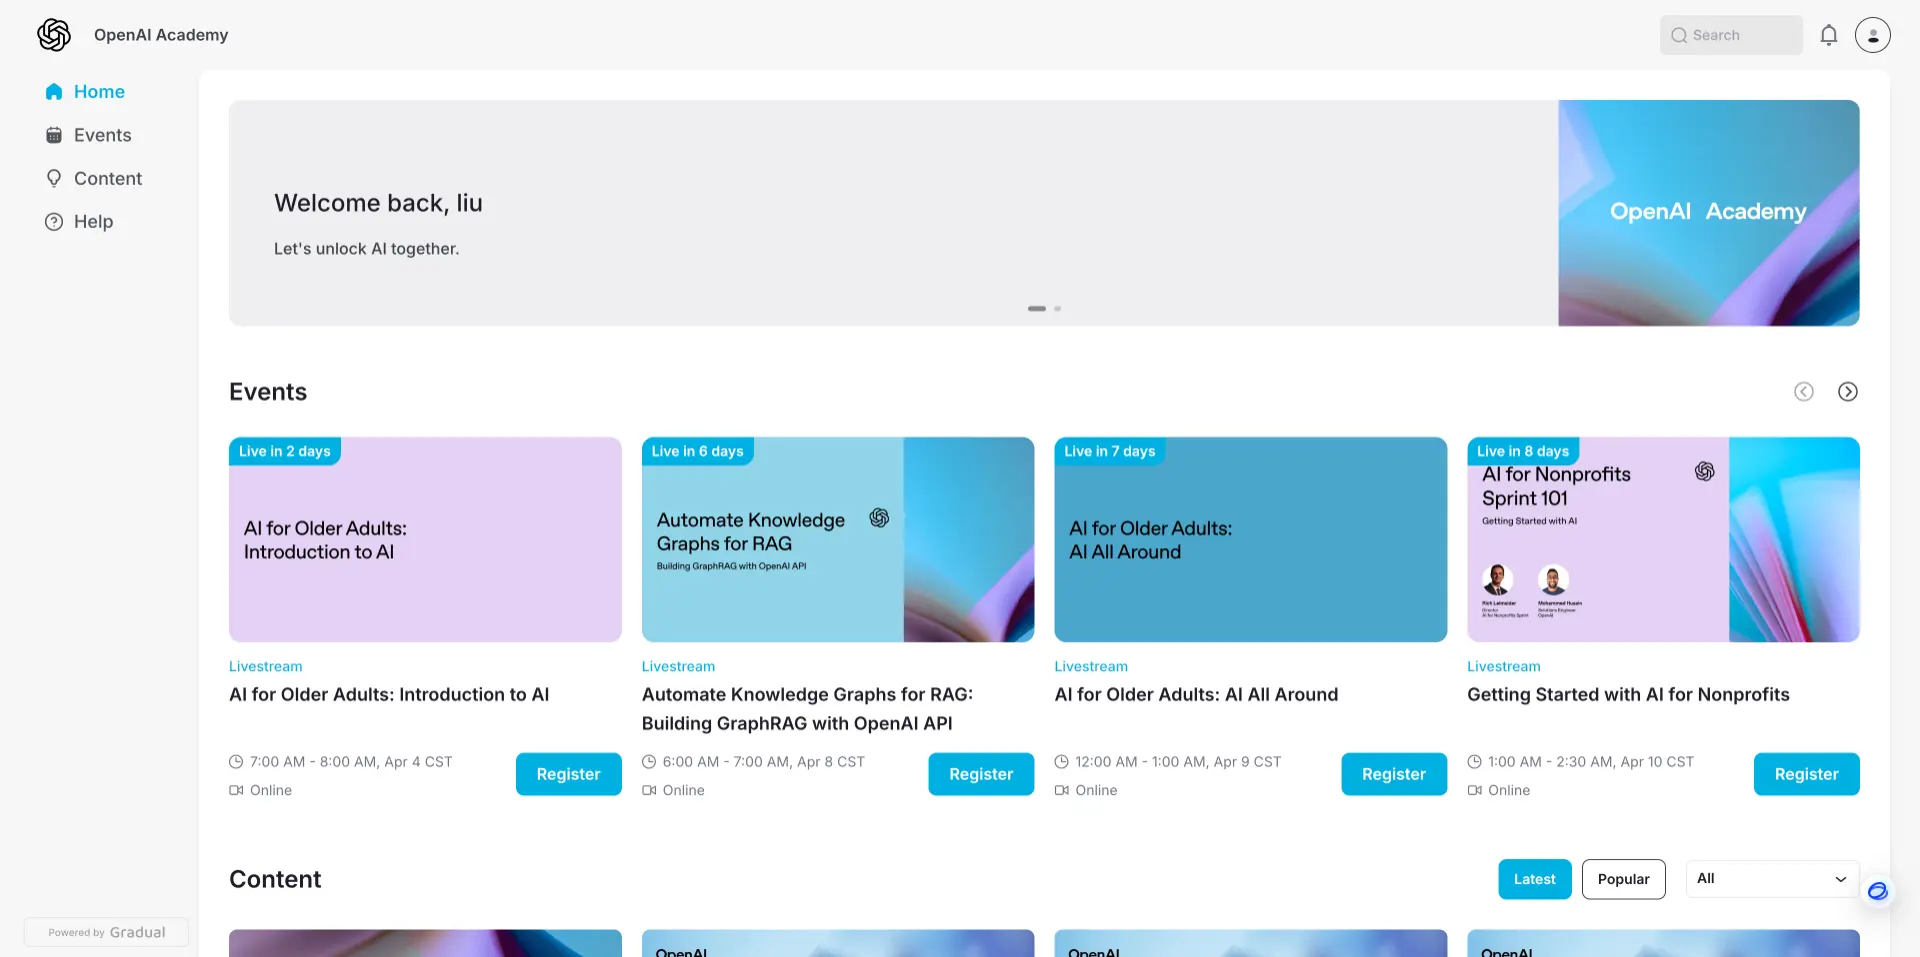1920x957 pixels.
Task: Open event title AI for Older Adults: AI All Around
Action: (1196, 695)
